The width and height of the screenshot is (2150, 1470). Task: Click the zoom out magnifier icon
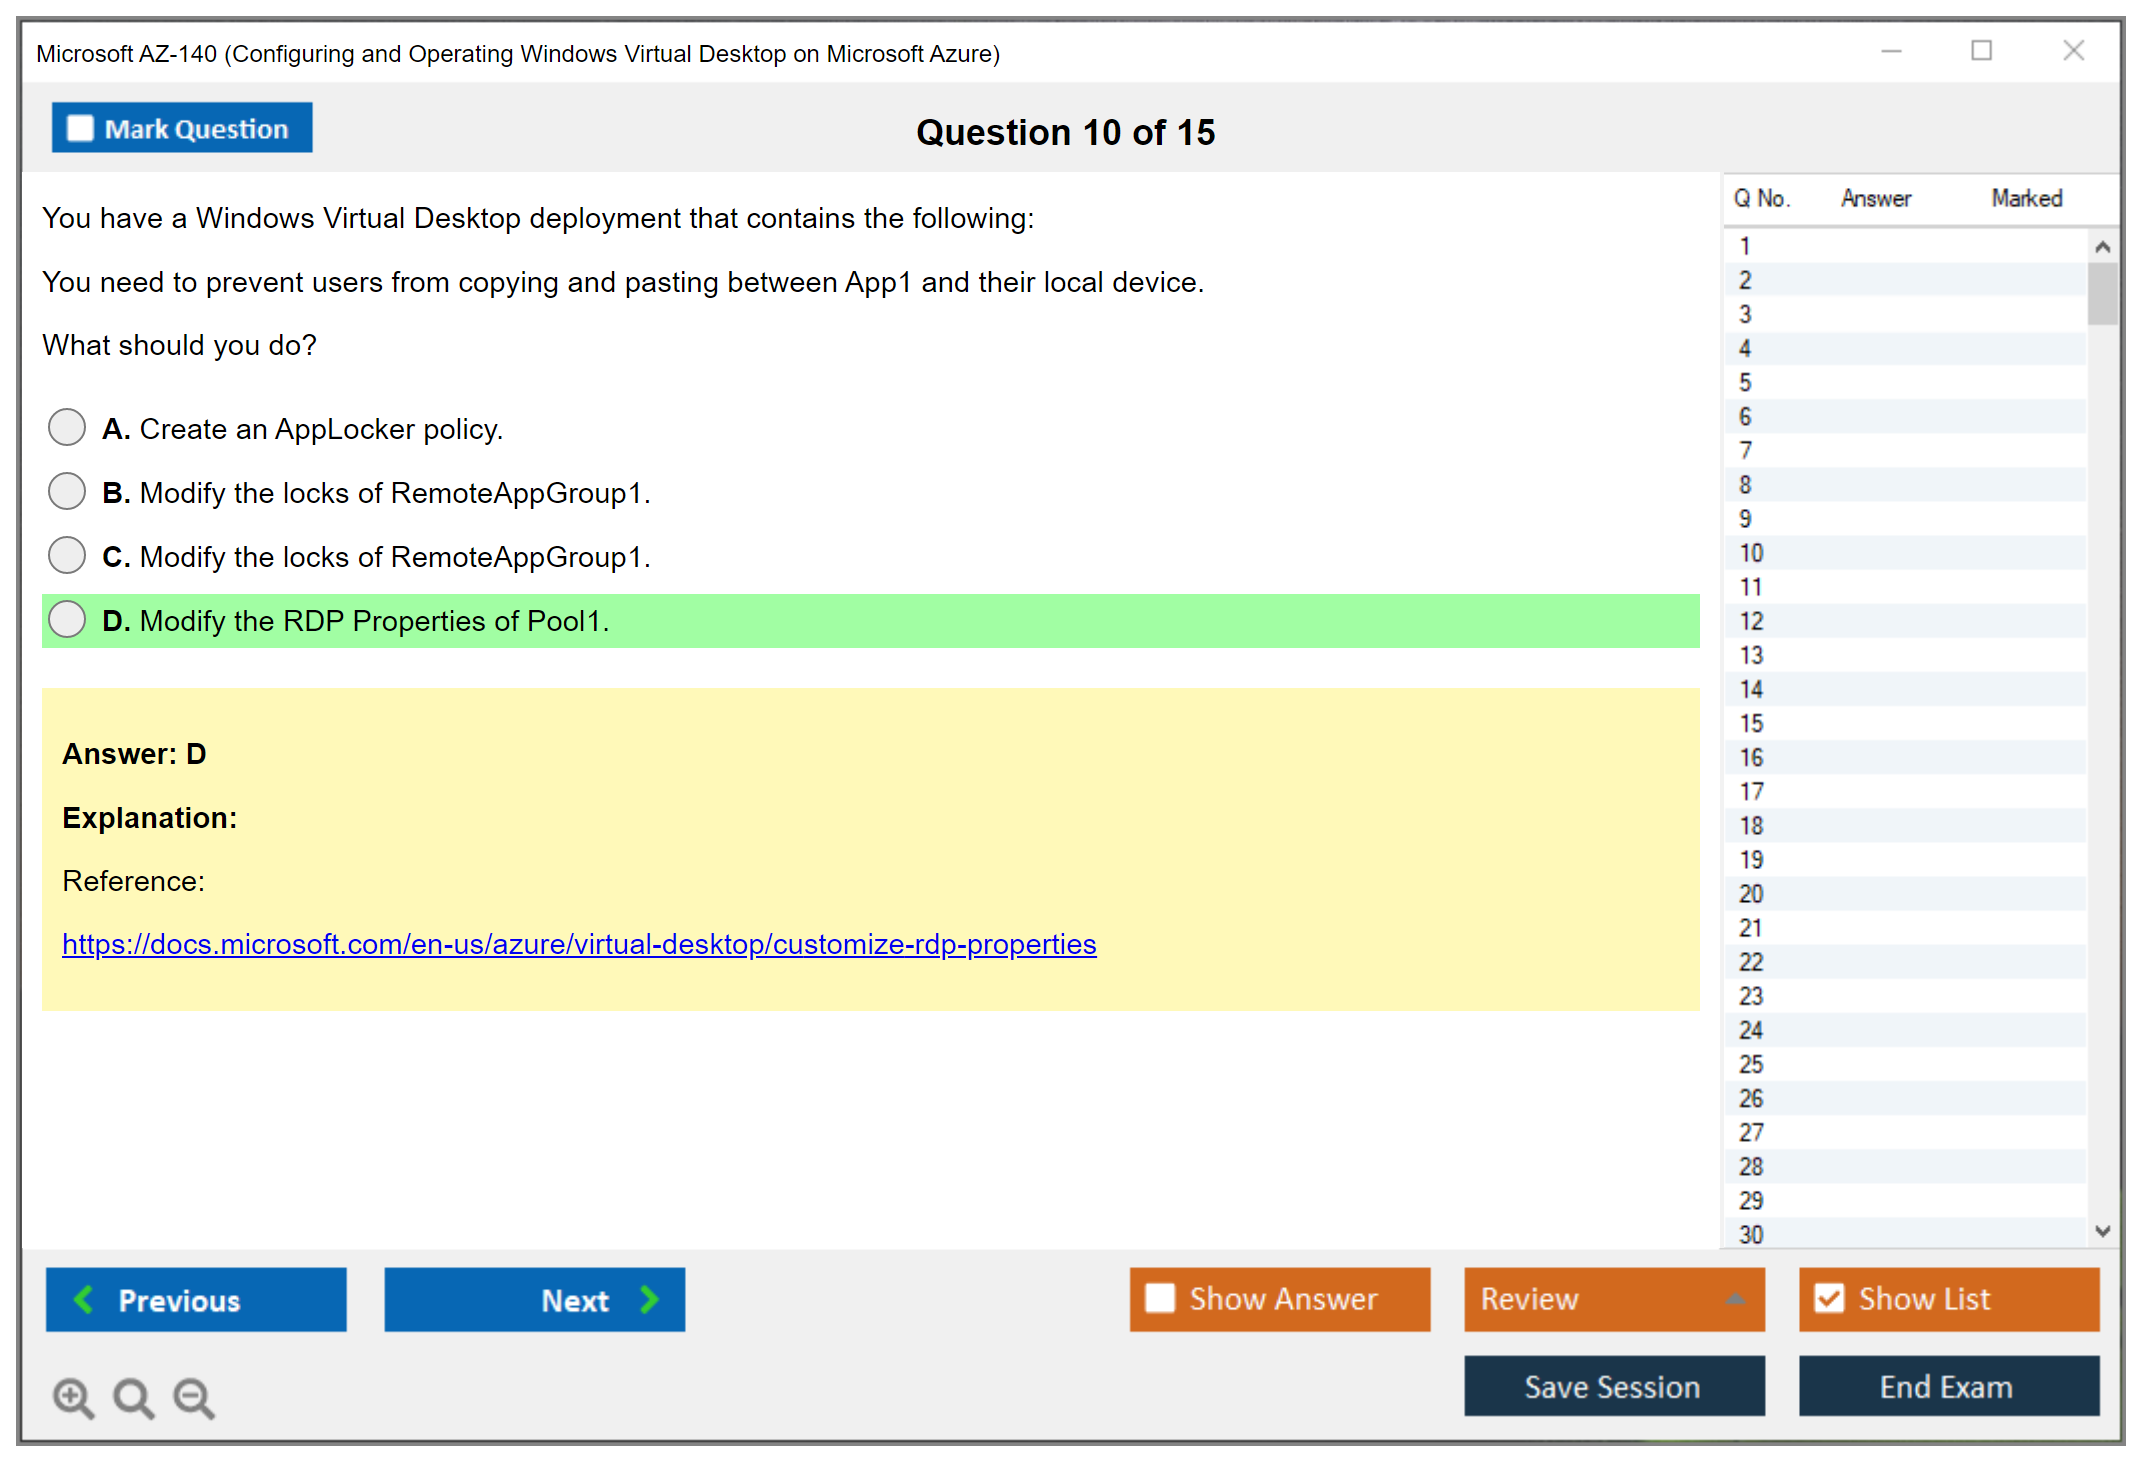194,1397
